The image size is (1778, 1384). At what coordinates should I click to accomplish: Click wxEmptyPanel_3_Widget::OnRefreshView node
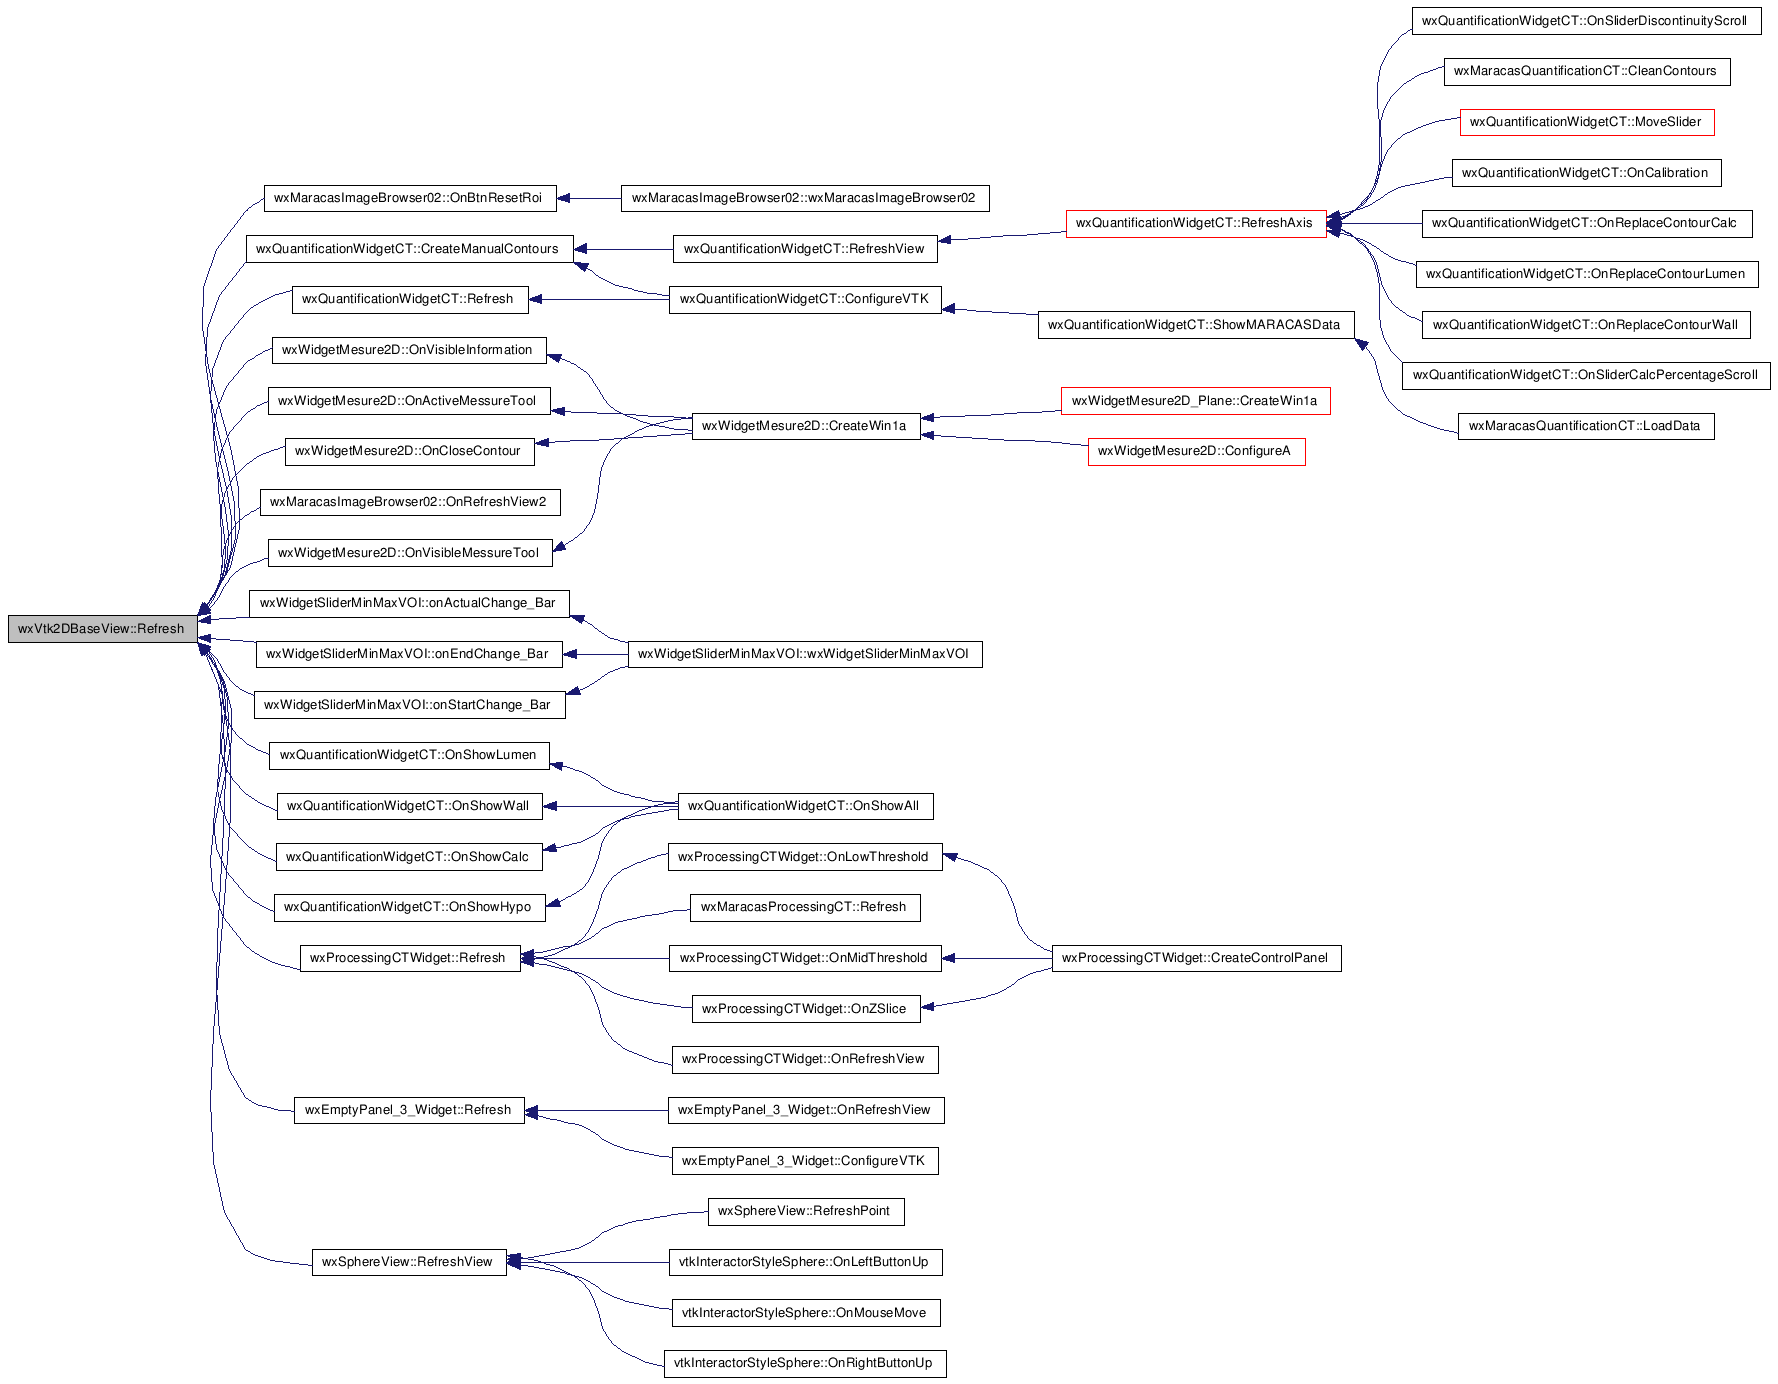[806, 1110]
